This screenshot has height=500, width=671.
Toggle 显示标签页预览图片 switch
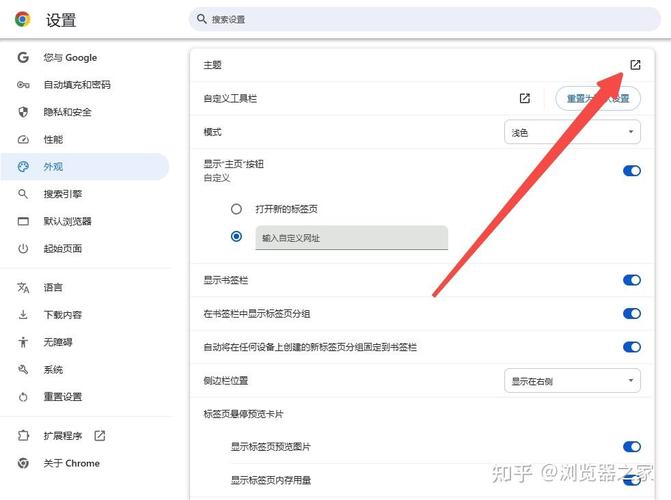(x=632, y=447)
